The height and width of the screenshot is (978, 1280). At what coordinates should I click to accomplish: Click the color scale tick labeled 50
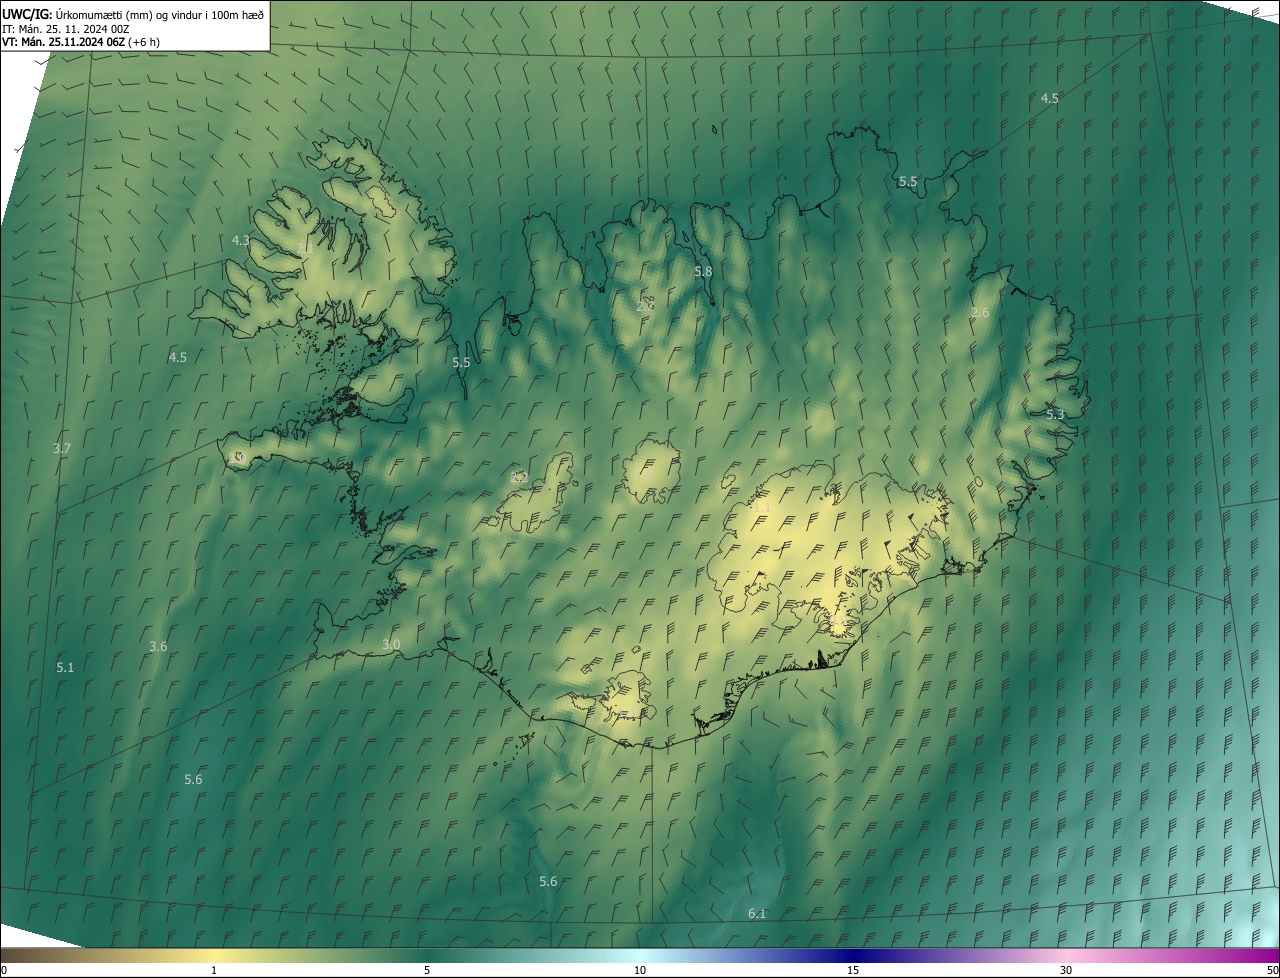coord(1272,970)
